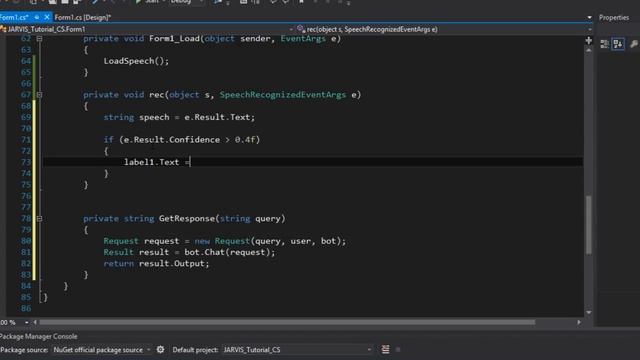Close the Form1.cs tab
Screen dimensions: 640x360
point(47,17)
